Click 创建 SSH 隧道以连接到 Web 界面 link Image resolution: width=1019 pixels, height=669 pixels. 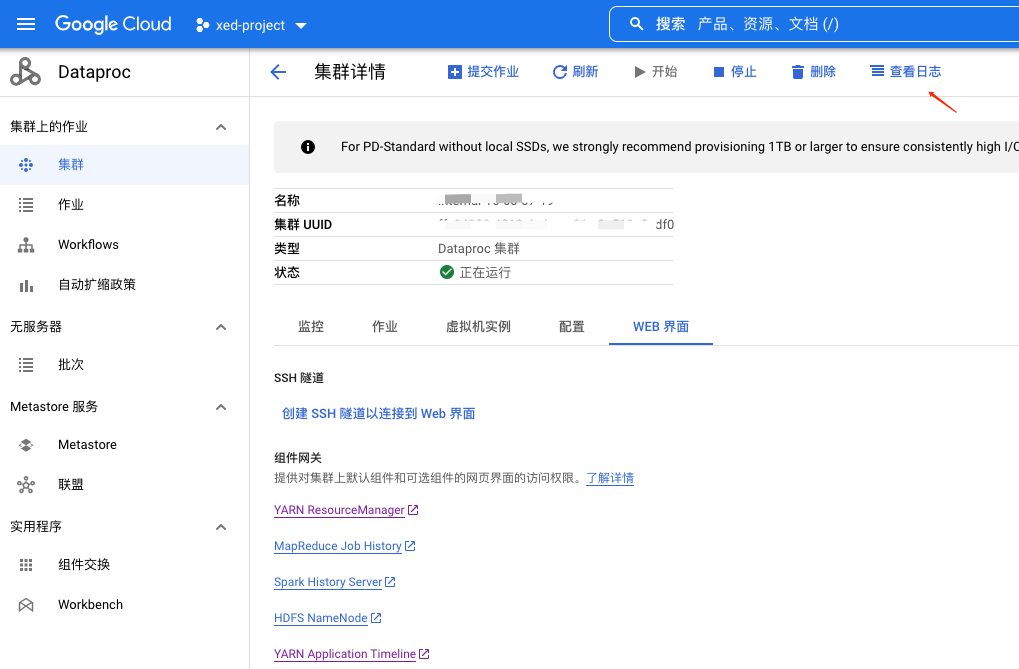click(378, 413)
